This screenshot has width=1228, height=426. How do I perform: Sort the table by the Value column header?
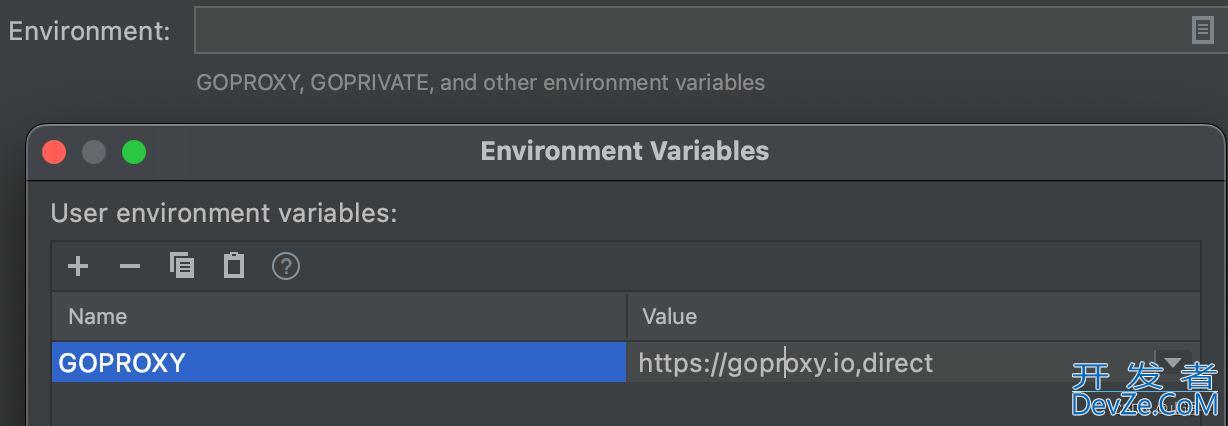(914, 317)
